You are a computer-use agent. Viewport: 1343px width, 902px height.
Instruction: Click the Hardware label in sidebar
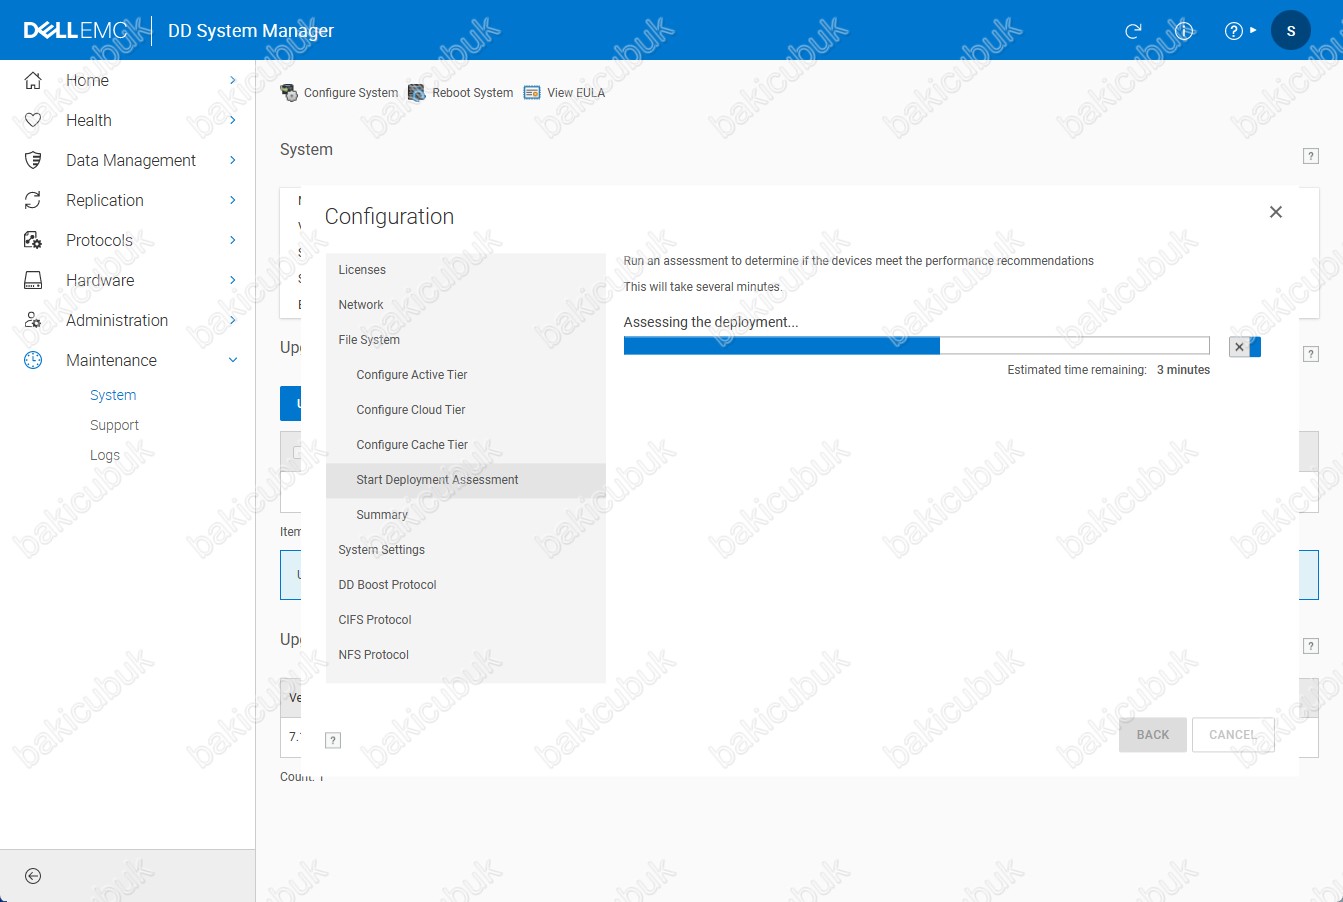tap(100, 280)
